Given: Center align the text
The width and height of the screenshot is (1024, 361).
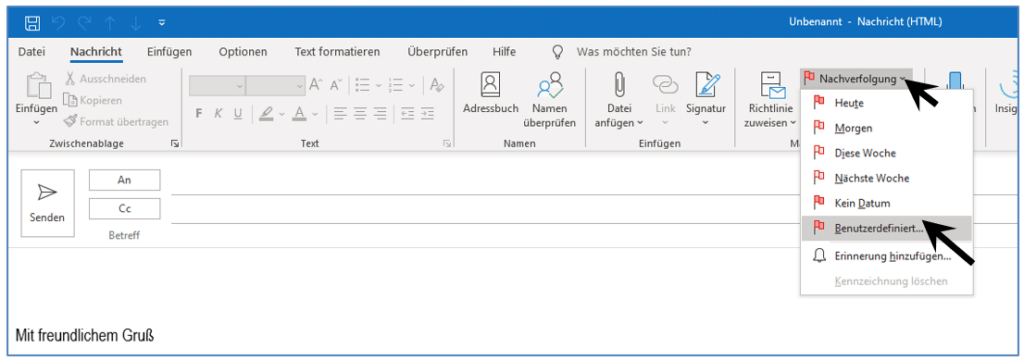Looking at the screenshot, I should coord(361,114).
